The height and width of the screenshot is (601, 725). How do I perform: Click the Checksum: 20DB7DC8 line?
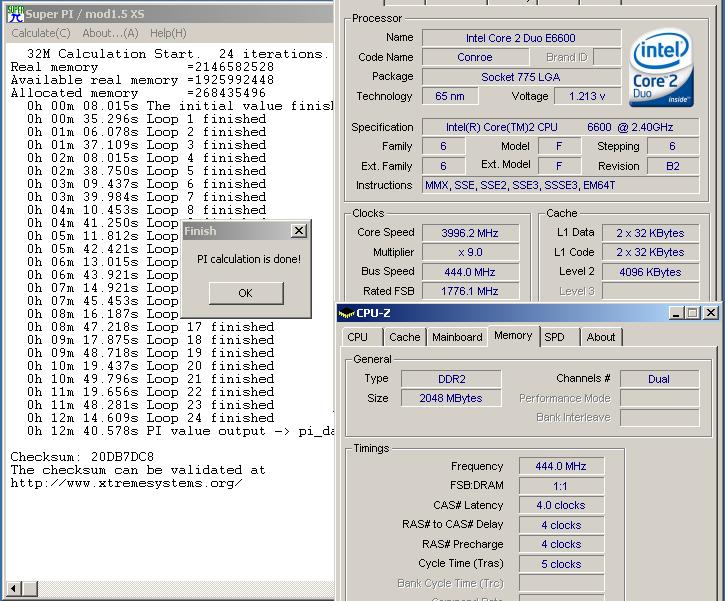(82, 457)
